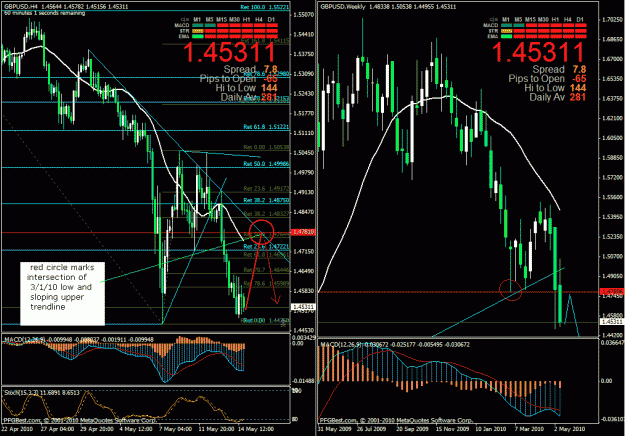Select the 'Ret 23.6 1.49172' Fibonacci label
This screenshot has height=436, width=625.
(266, 189)
